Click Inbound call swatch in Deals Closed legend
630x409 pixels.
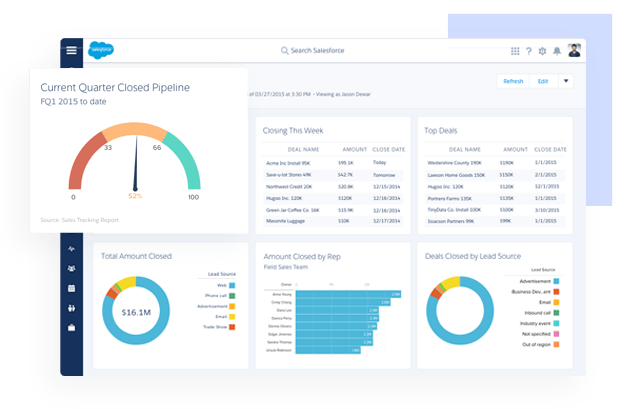(x=556, y=313)
